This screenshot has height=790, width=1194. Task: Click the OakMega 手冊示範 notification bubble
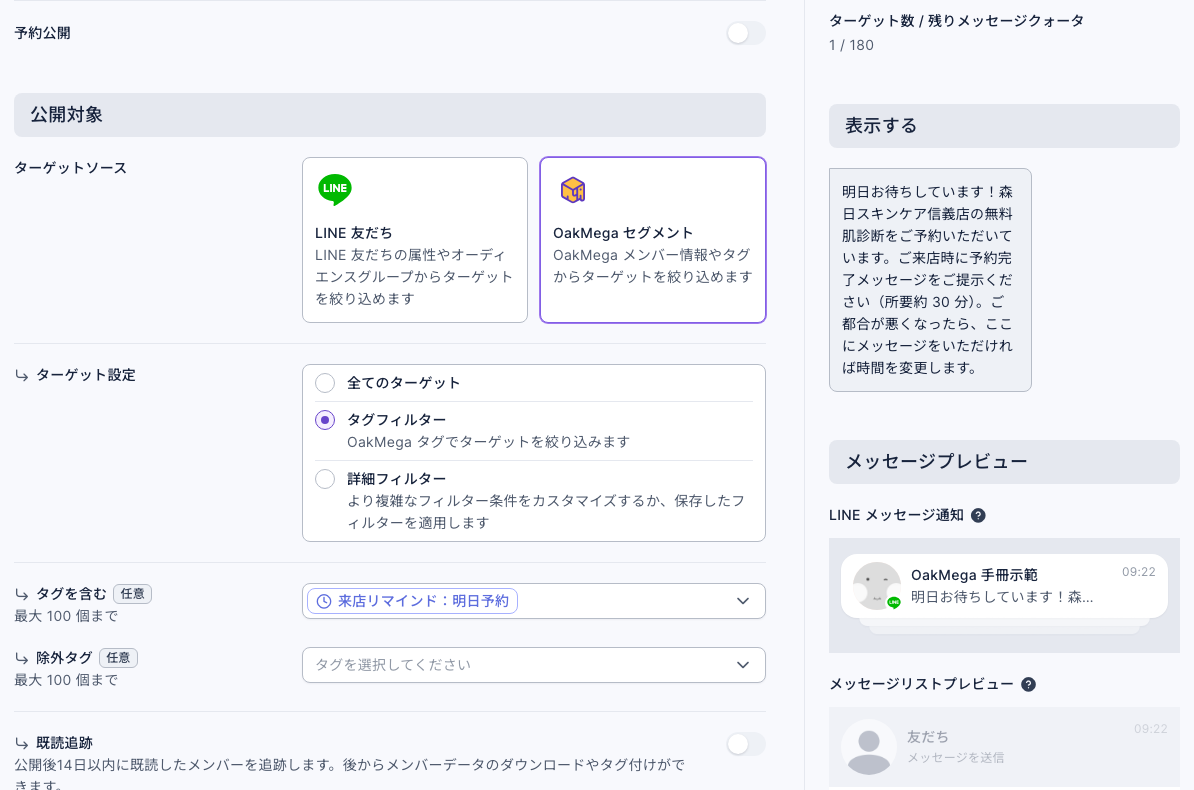coord(1004,587)
